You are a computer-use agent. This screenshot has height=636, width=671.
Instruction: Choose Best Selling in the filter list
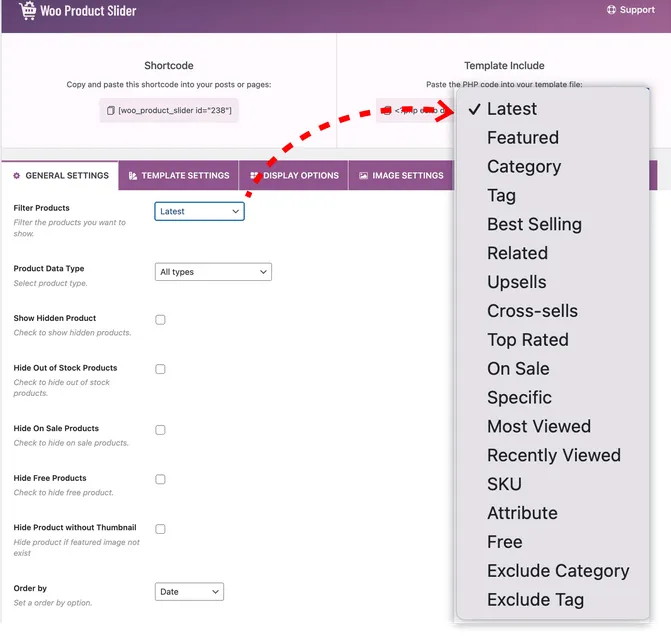coord(553,224)
